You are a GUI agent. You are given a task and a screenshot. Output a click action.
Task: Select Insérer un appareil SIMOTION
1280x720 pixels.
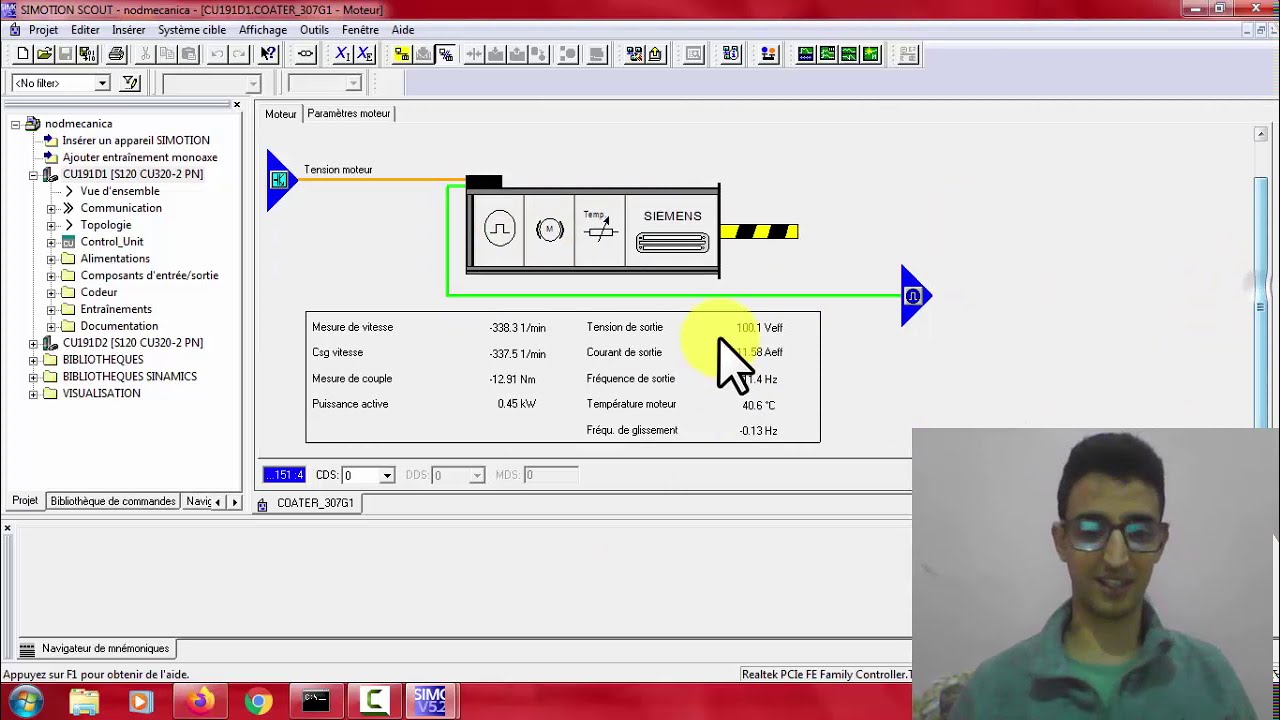pyautogui.click(x=136, y=141)
